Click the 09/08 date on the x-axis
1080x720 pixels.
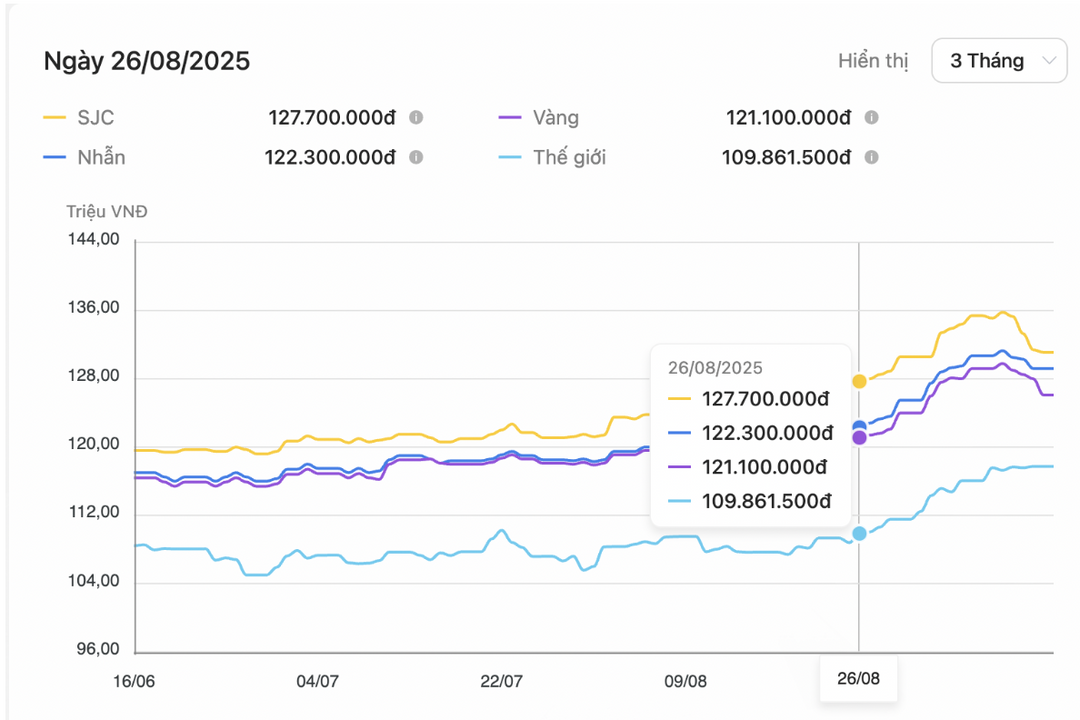coord(685,681)
